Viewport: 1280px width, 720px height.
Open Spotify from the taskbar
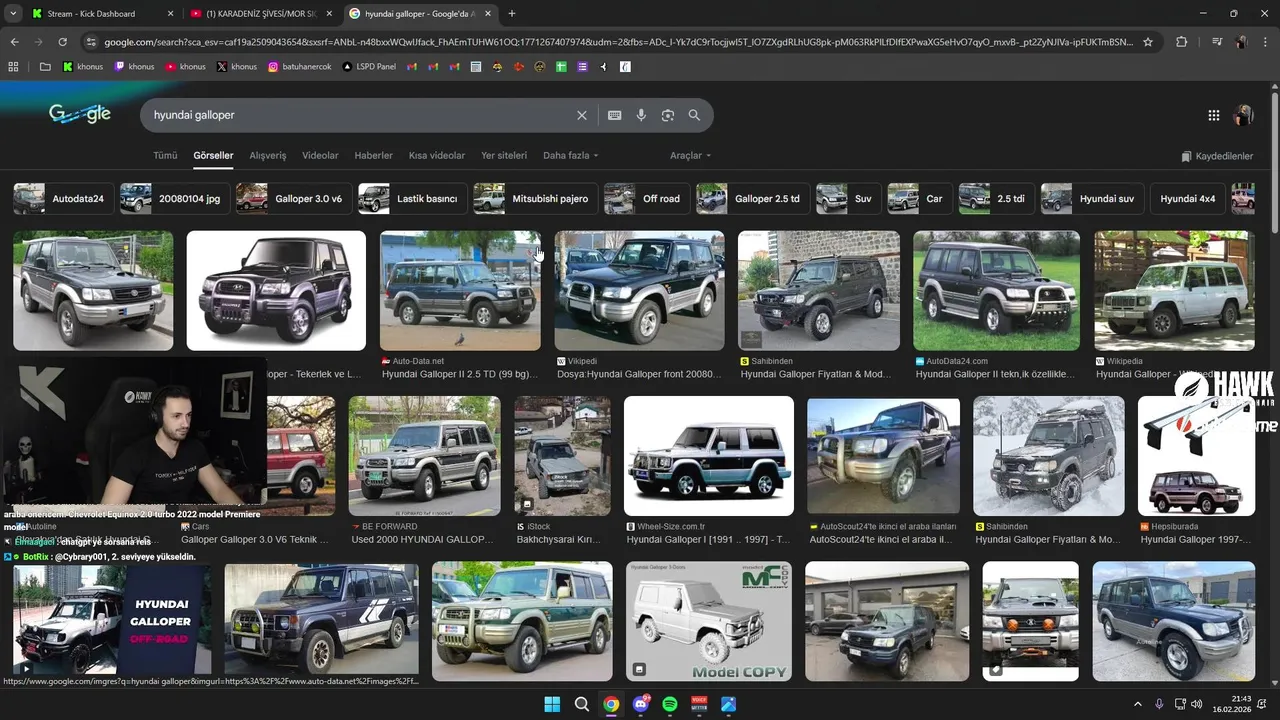click(x=670, y=704)
